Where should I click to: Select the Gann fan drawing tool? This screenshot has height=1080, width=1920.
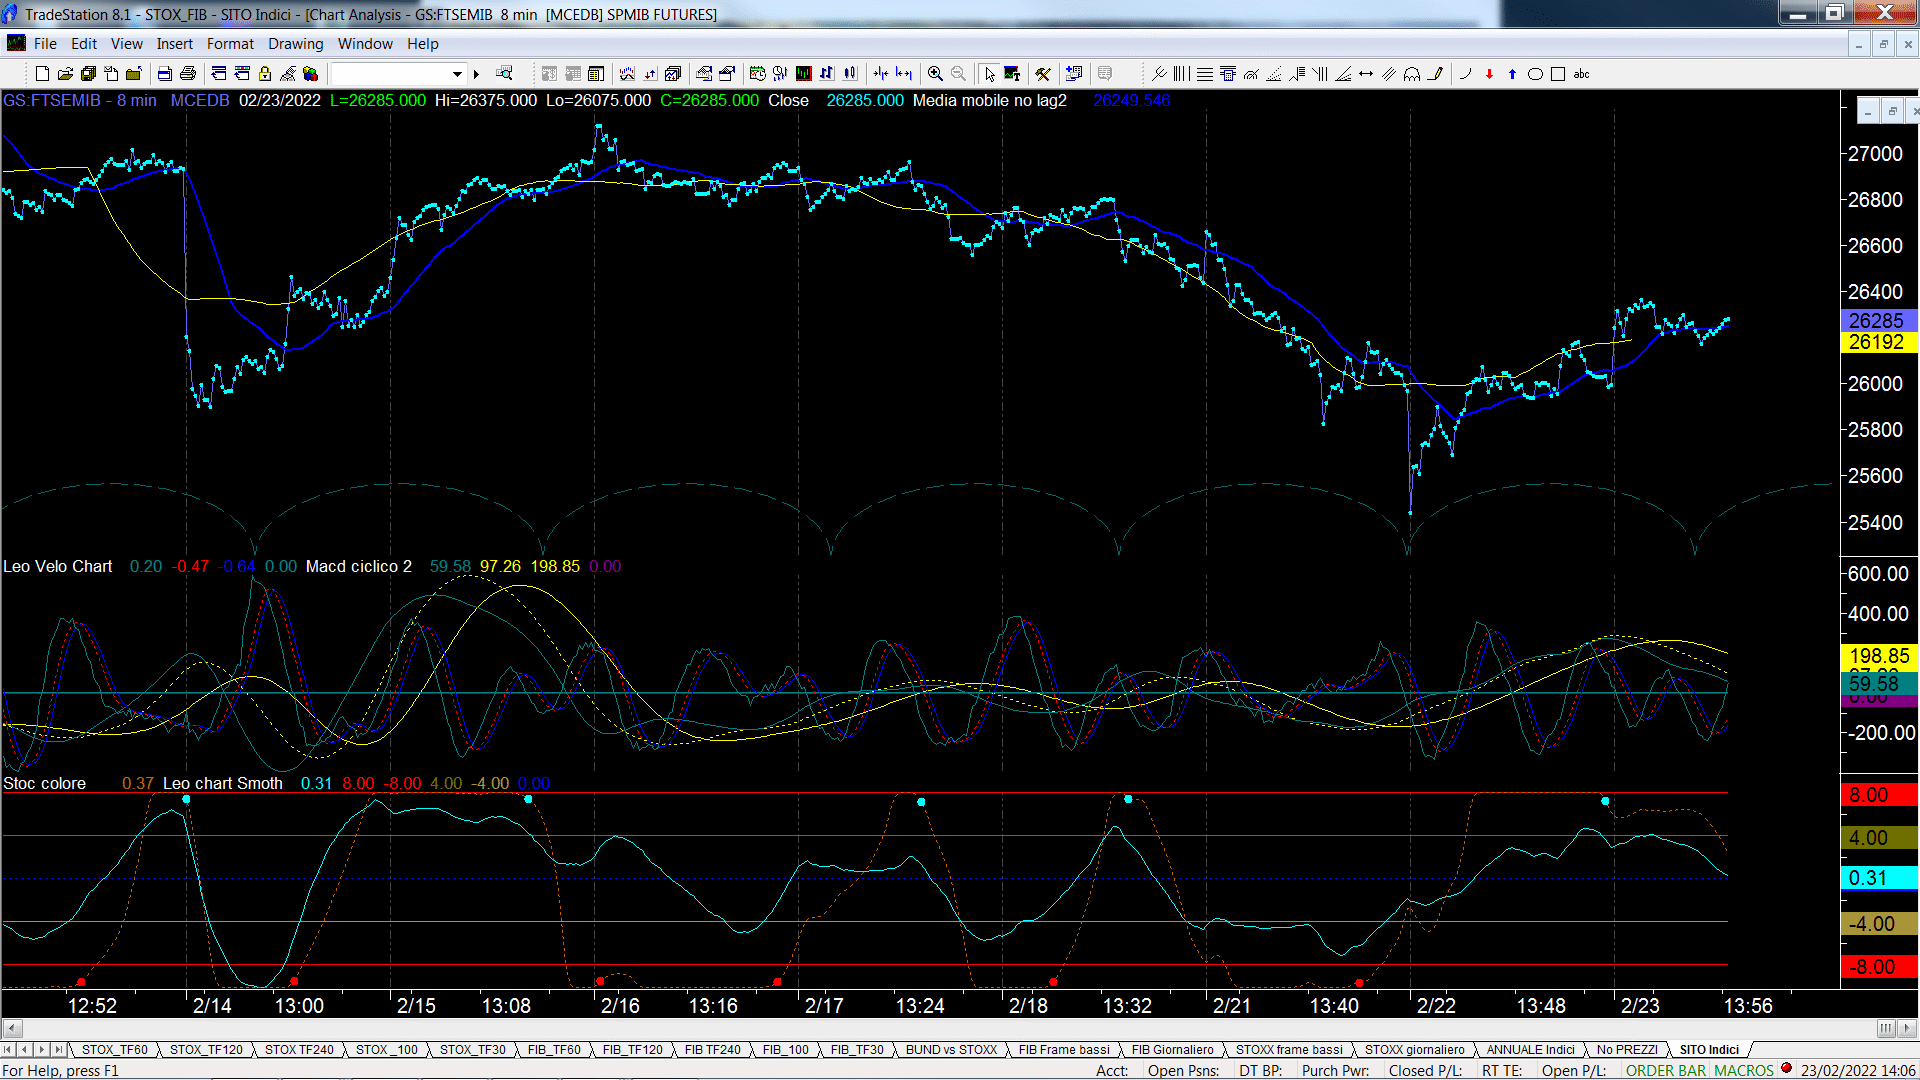point(1343,74)
